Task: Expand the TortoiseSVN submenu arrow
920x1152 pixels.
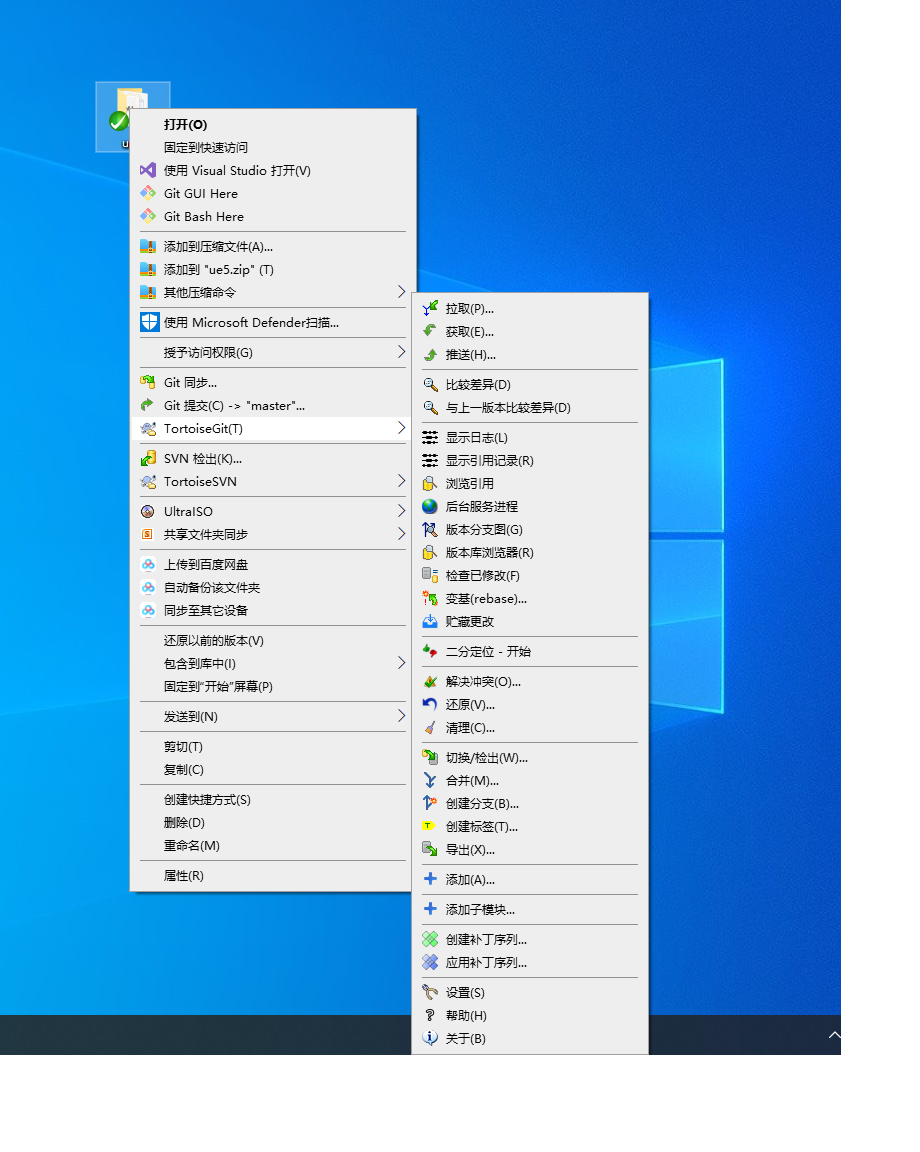Action: pos(401,480)
